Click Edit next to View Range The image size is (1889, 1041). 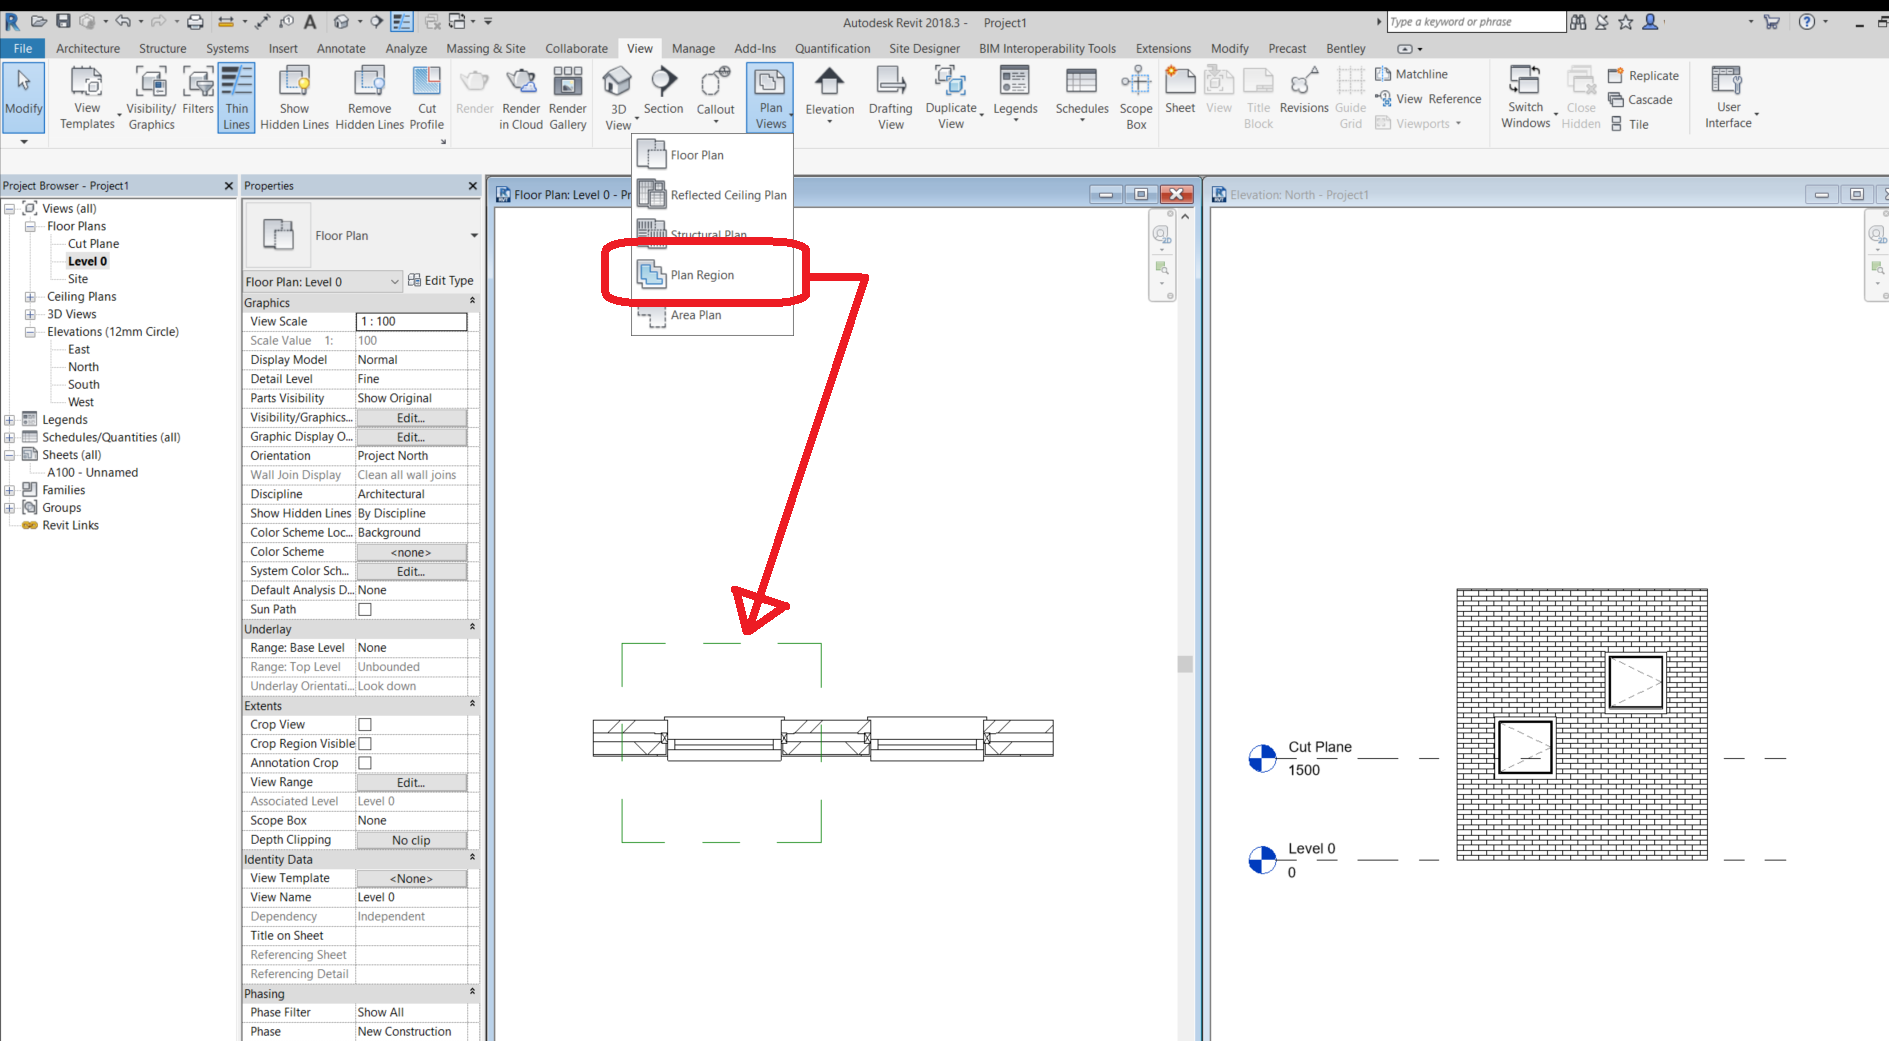click(x=411, y=782)
